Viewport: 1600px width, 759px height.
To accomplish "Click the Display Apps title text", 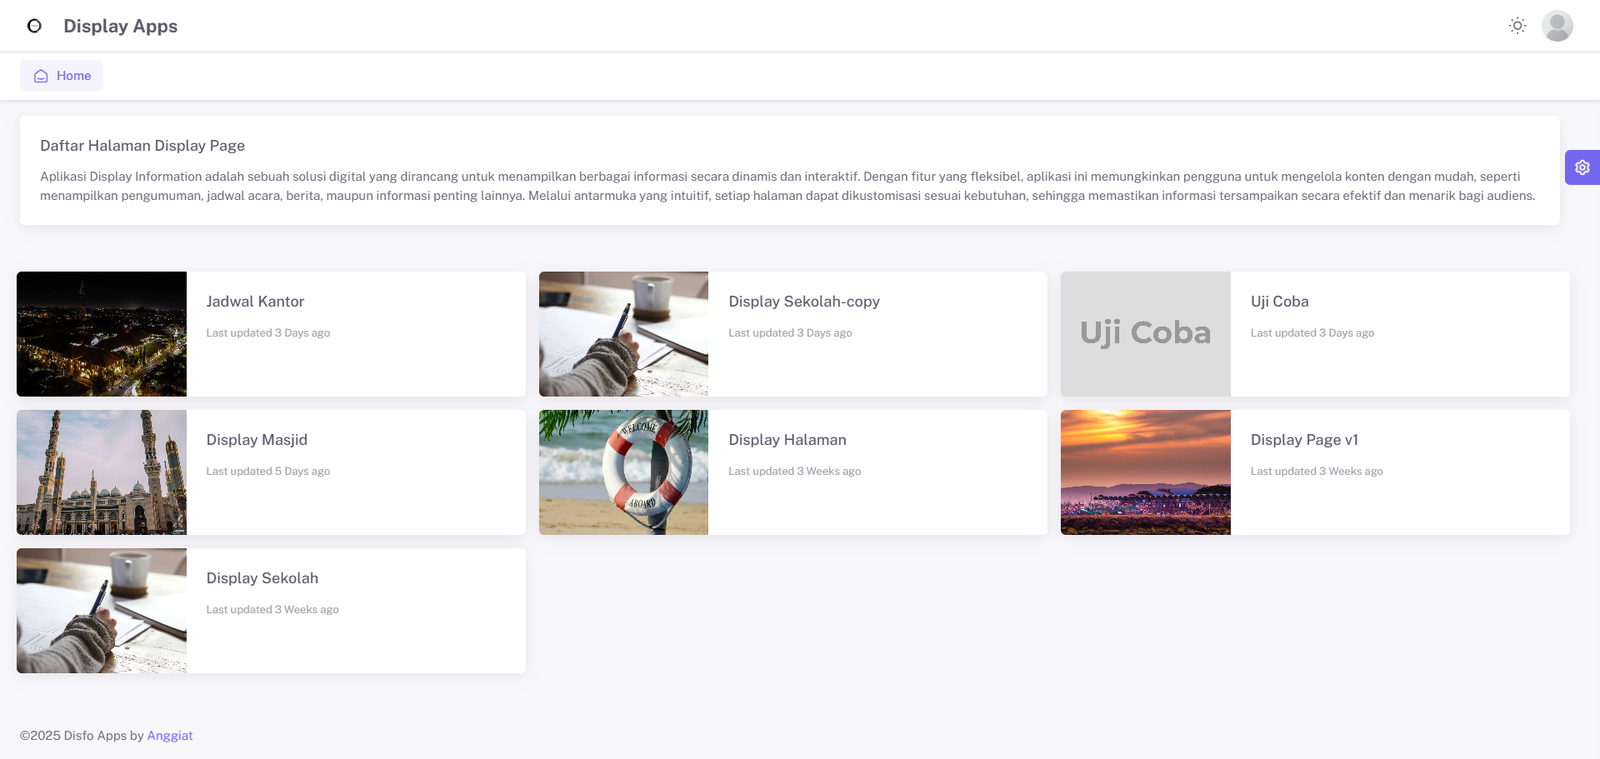I will [x=120, y=26].
